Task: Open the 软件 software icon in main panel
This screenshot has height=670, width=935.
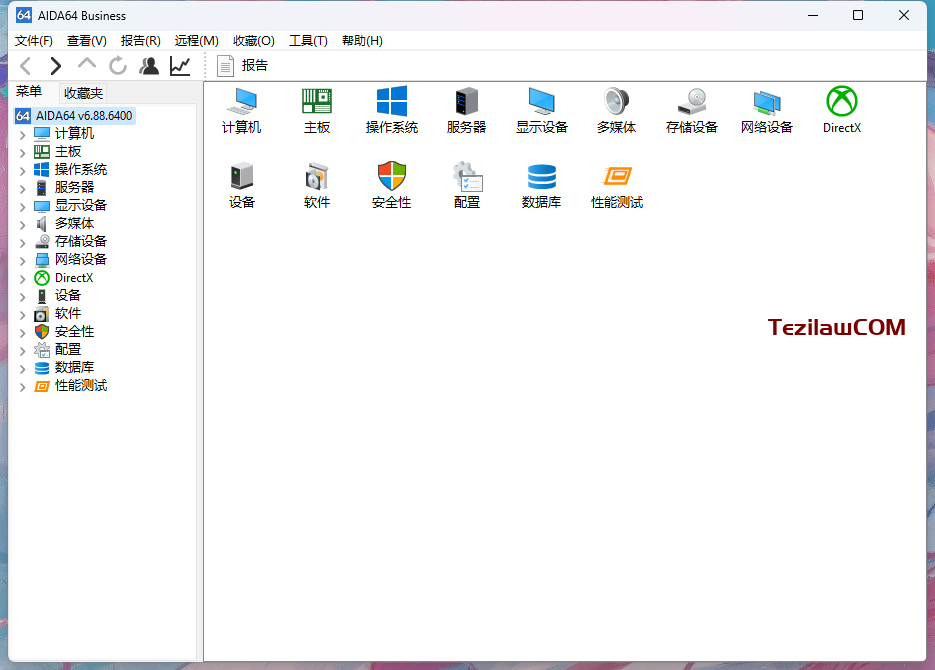Action: 317,185
